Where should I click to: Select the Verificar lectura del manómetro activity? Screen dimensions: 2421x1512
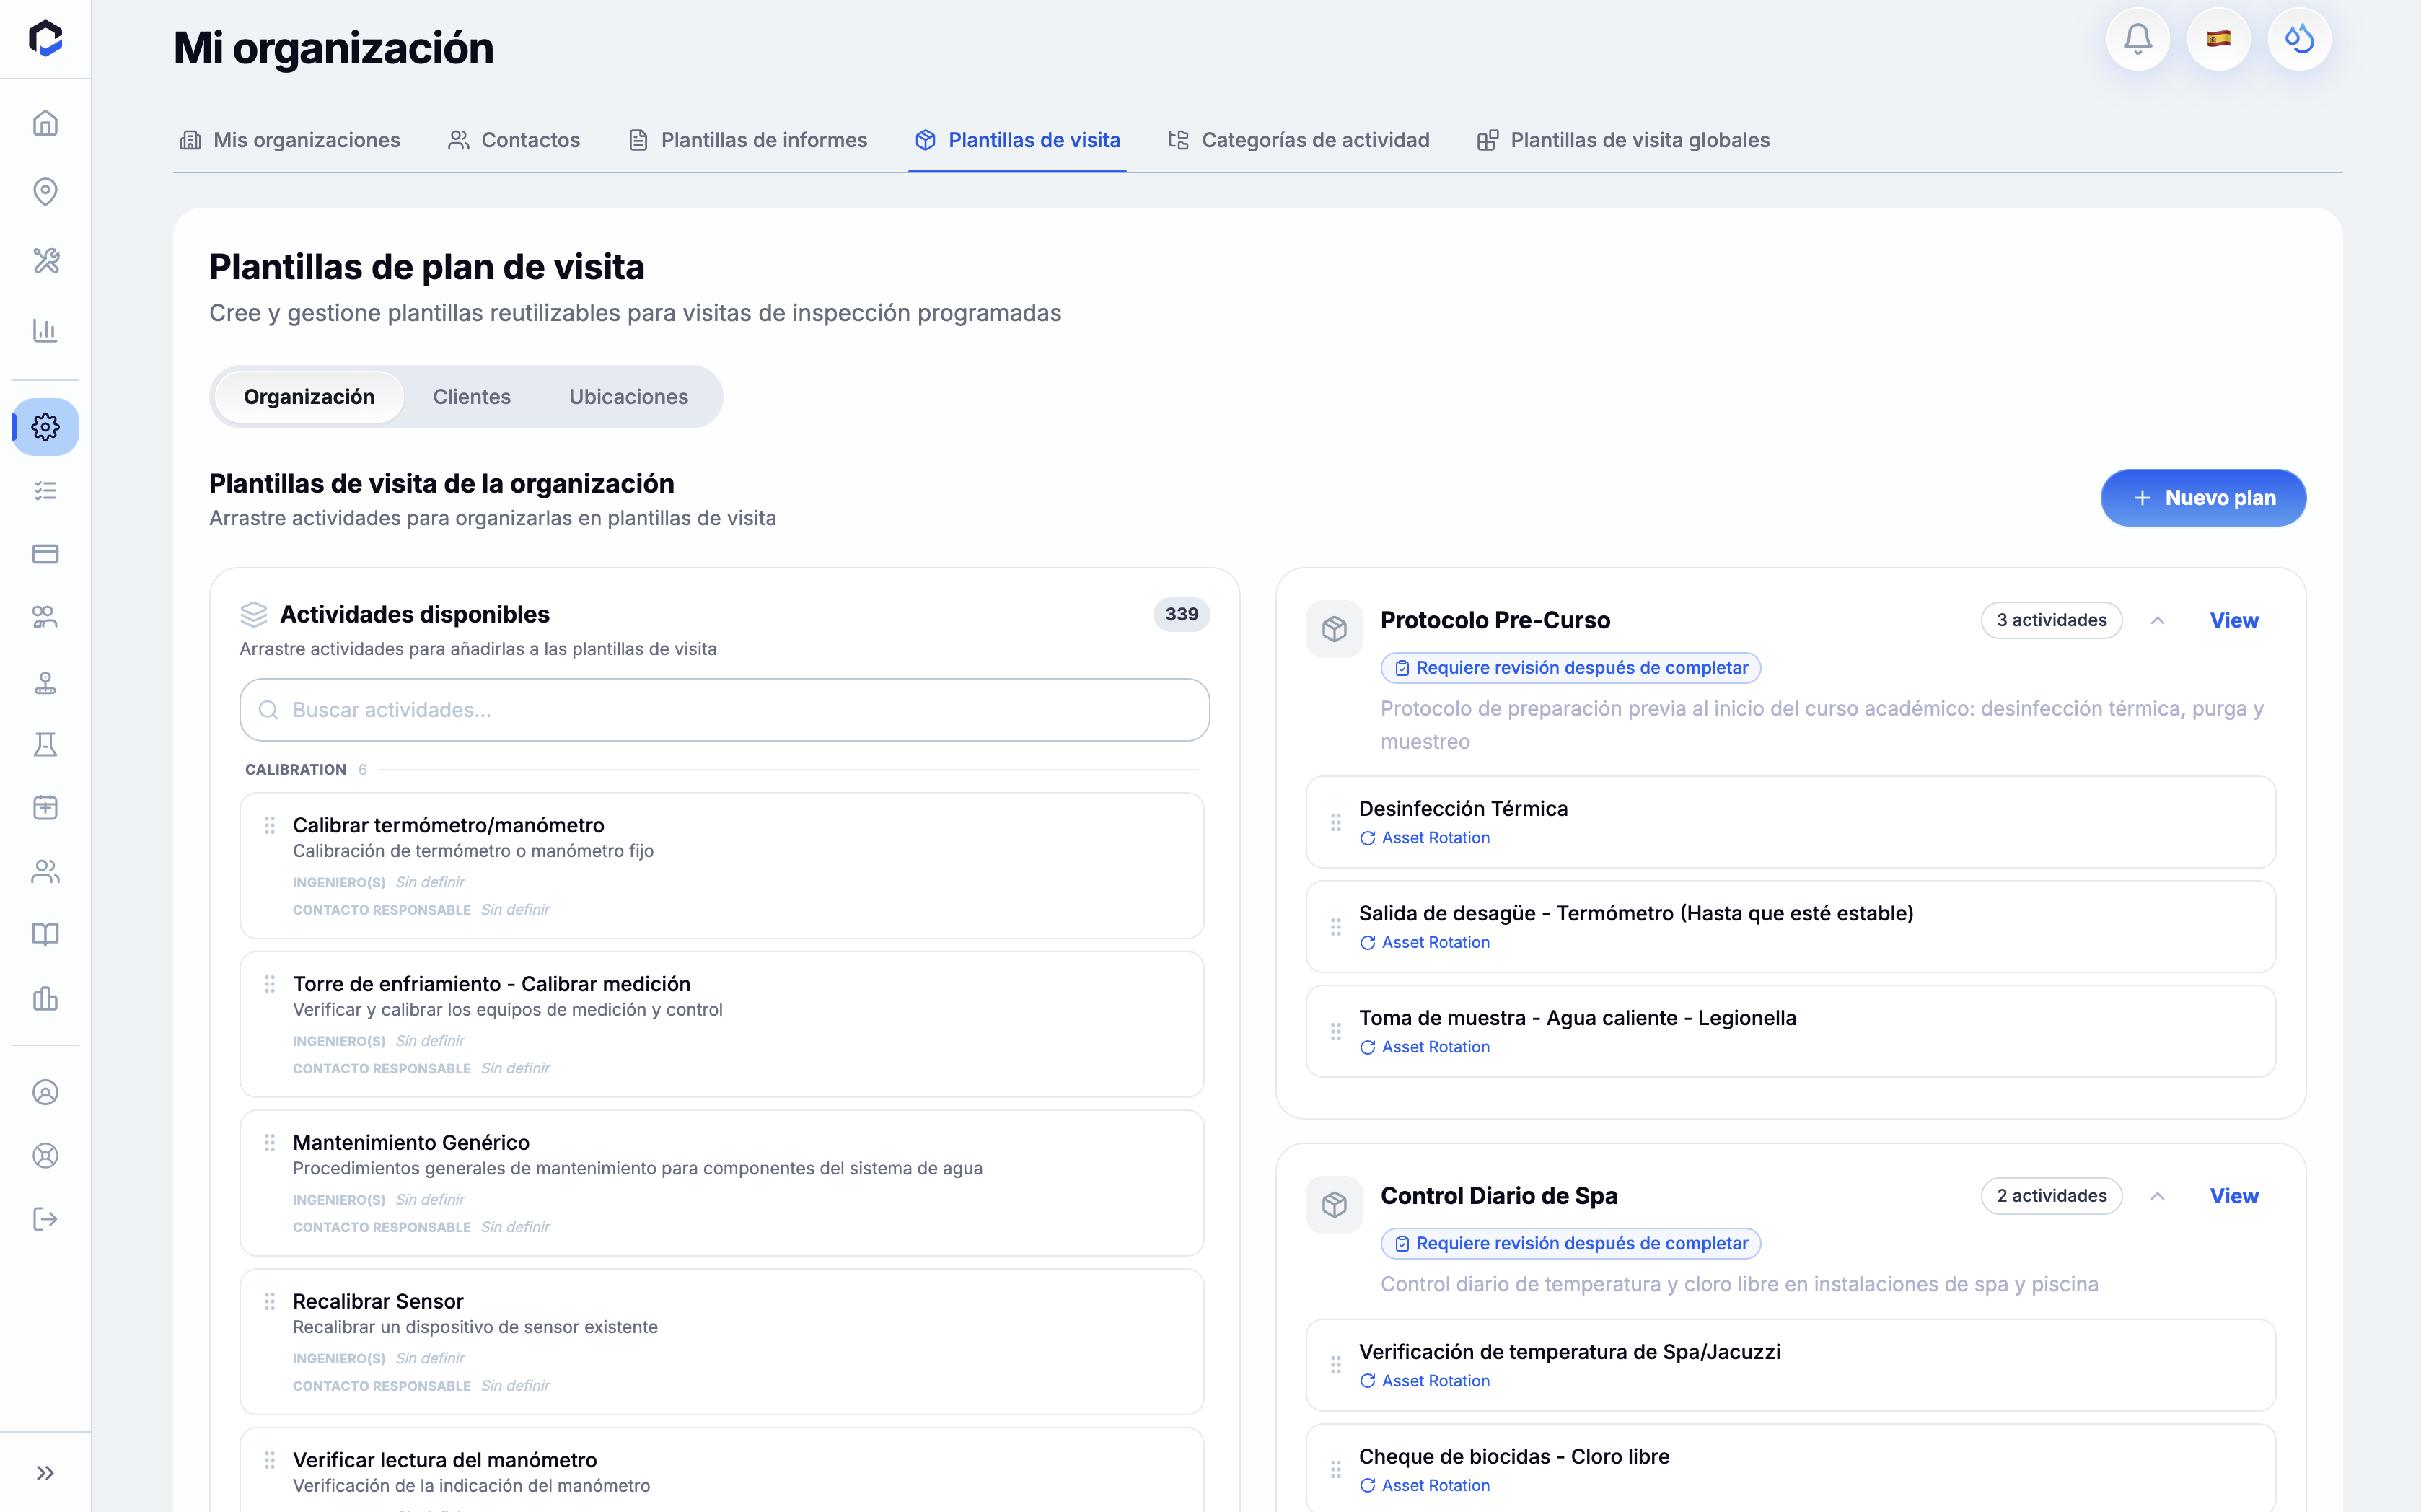coord(722,1470)
